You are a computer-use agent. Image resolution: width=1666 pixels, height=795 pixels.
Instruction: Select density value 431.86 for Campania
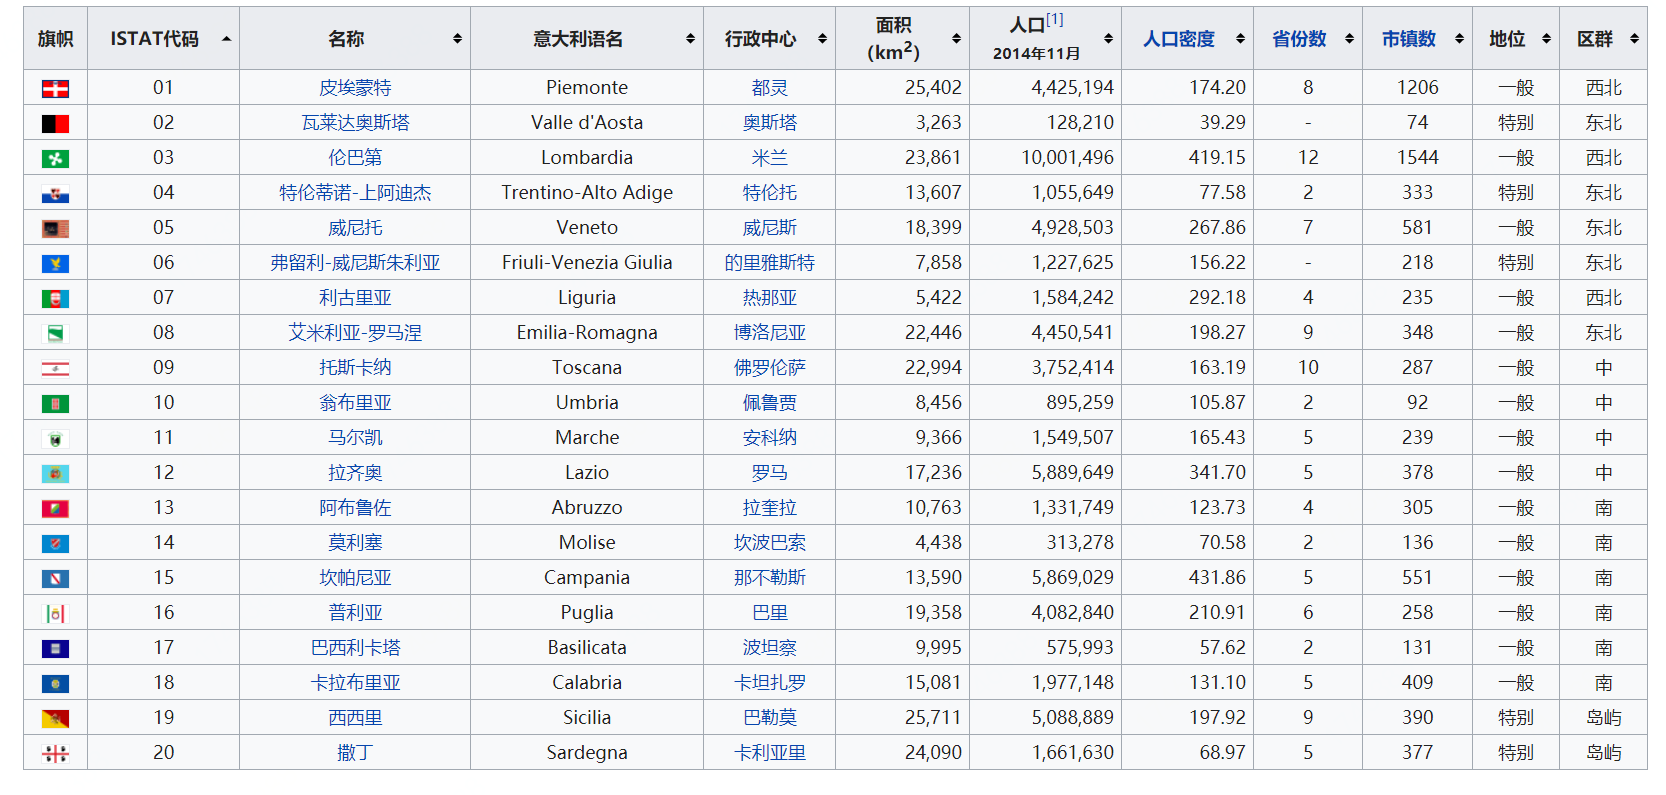point(1217,578)
